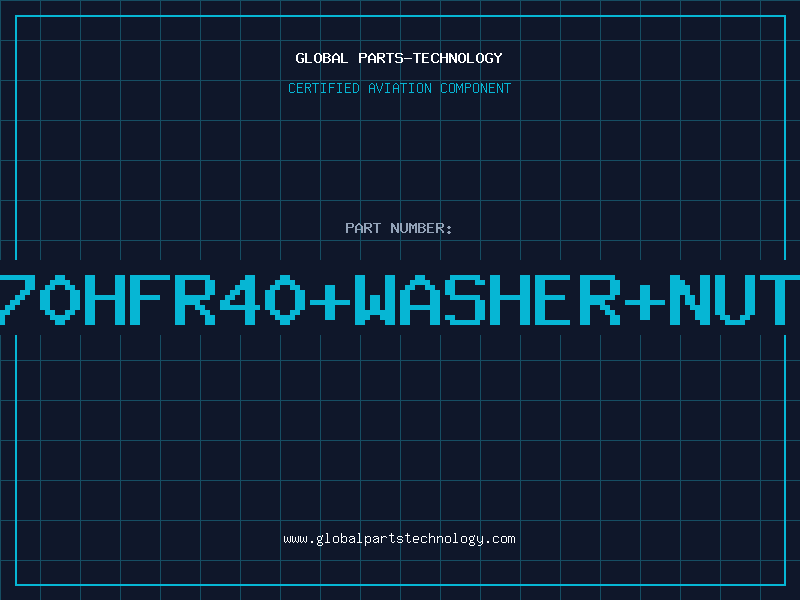The height and width of the screenshot is (600, 800).
Task: Select the 'CERTIFIED AVIATION COMPONENT' subtitle
Action: point(399,88)
